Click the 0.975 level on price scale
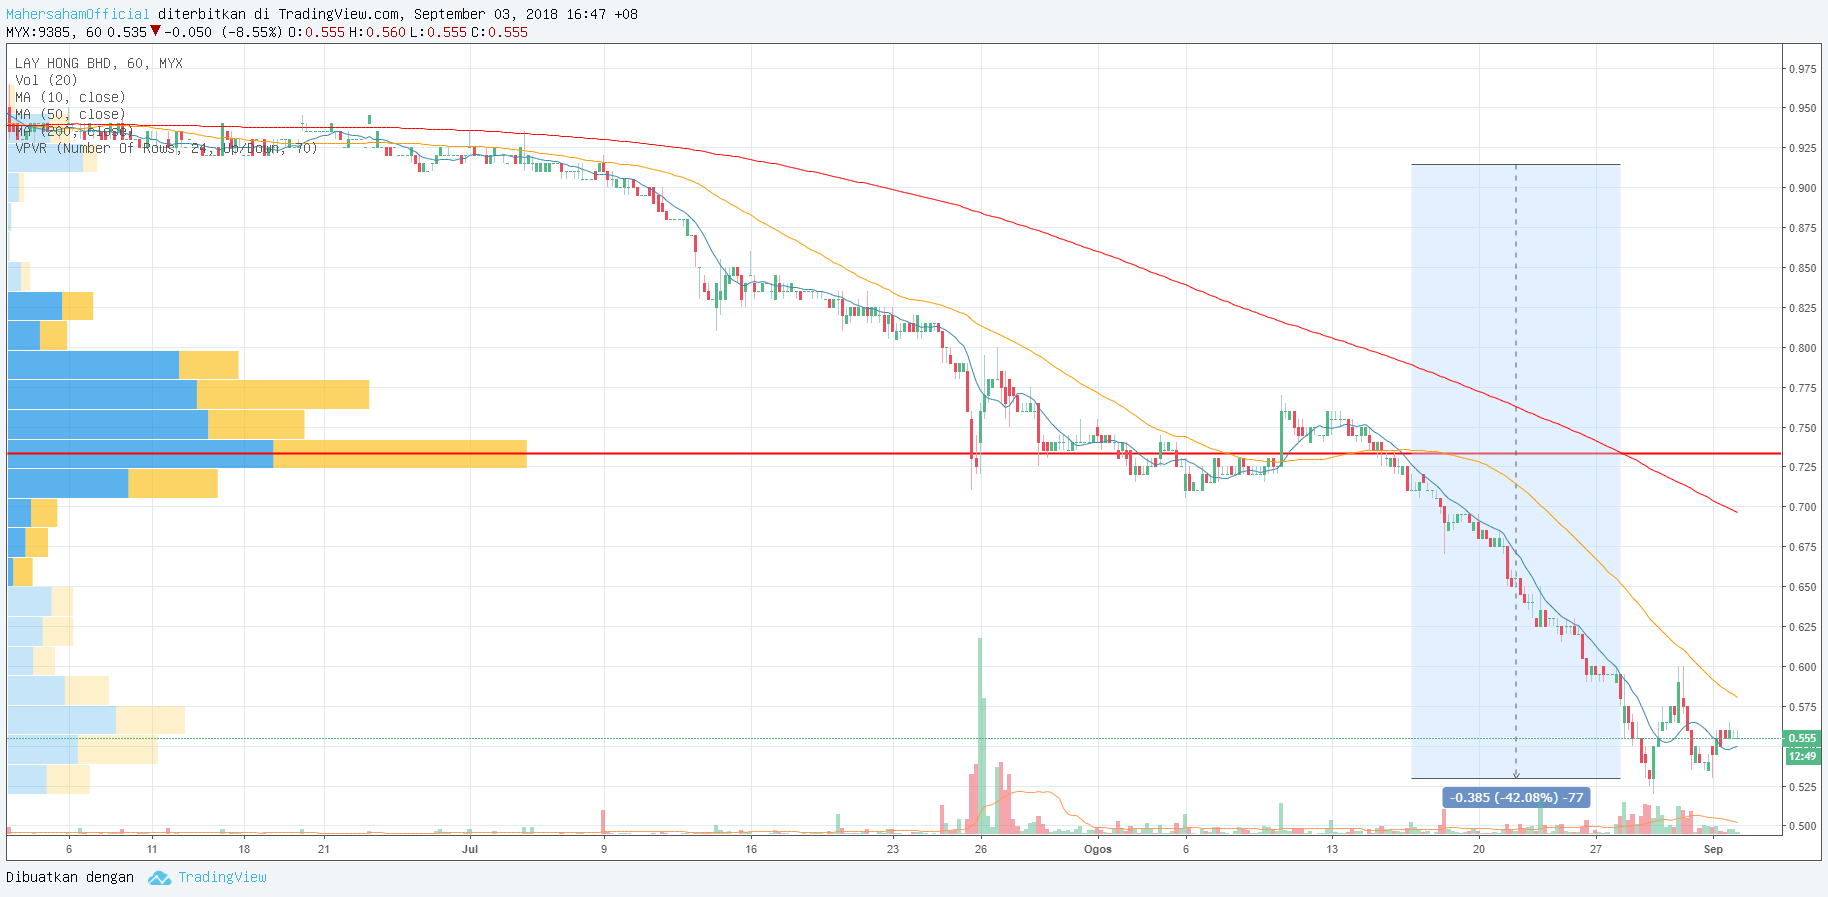The image size is (1828, 897). point(1802,69)
